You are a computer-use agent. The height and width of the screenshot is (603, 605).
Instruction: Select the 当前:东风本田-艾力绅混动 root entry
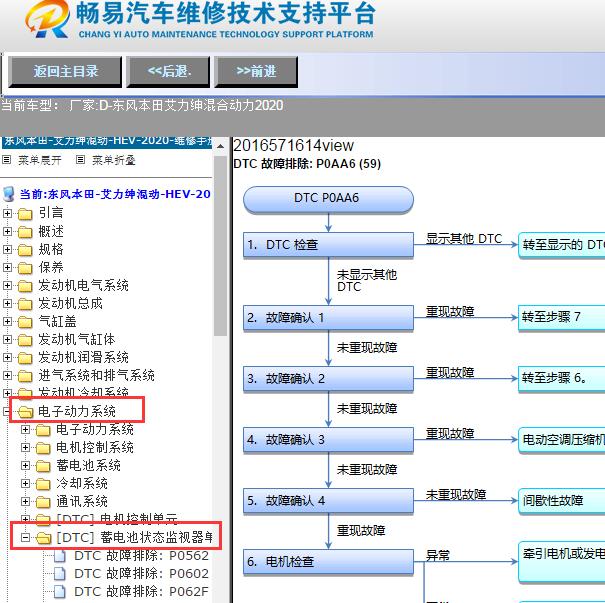[x=115, y=194]
